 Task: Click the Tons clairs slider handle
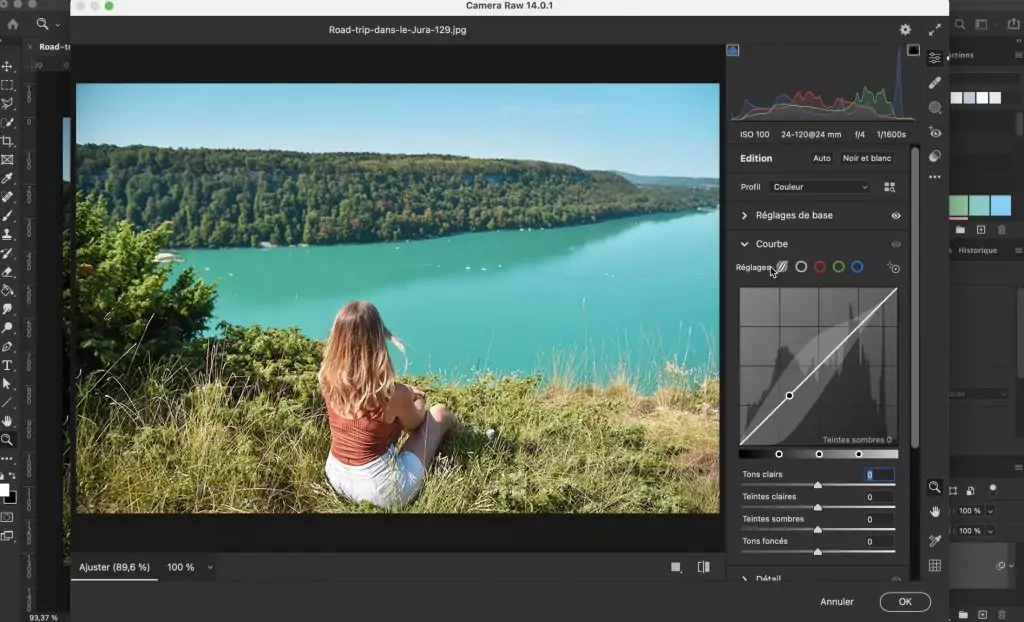click(818, 485)
